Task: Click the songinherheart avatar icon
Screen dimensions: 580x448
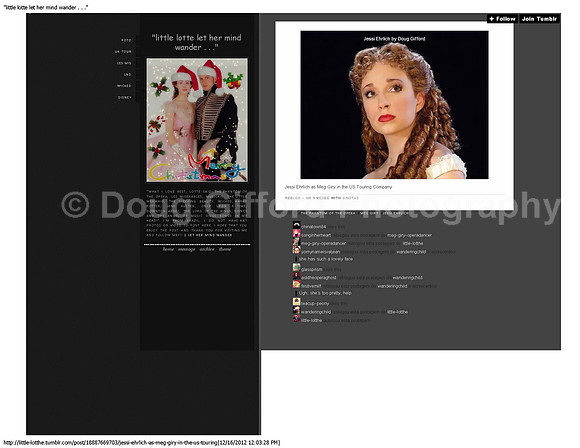Action: click(296, 234)
